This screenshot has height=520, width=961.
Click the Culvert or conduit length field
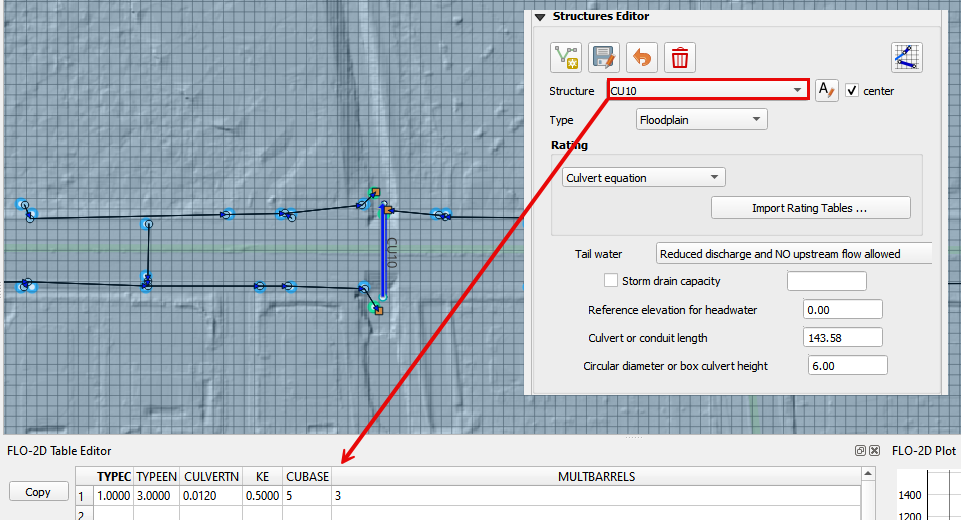click(x=842, y=338)
